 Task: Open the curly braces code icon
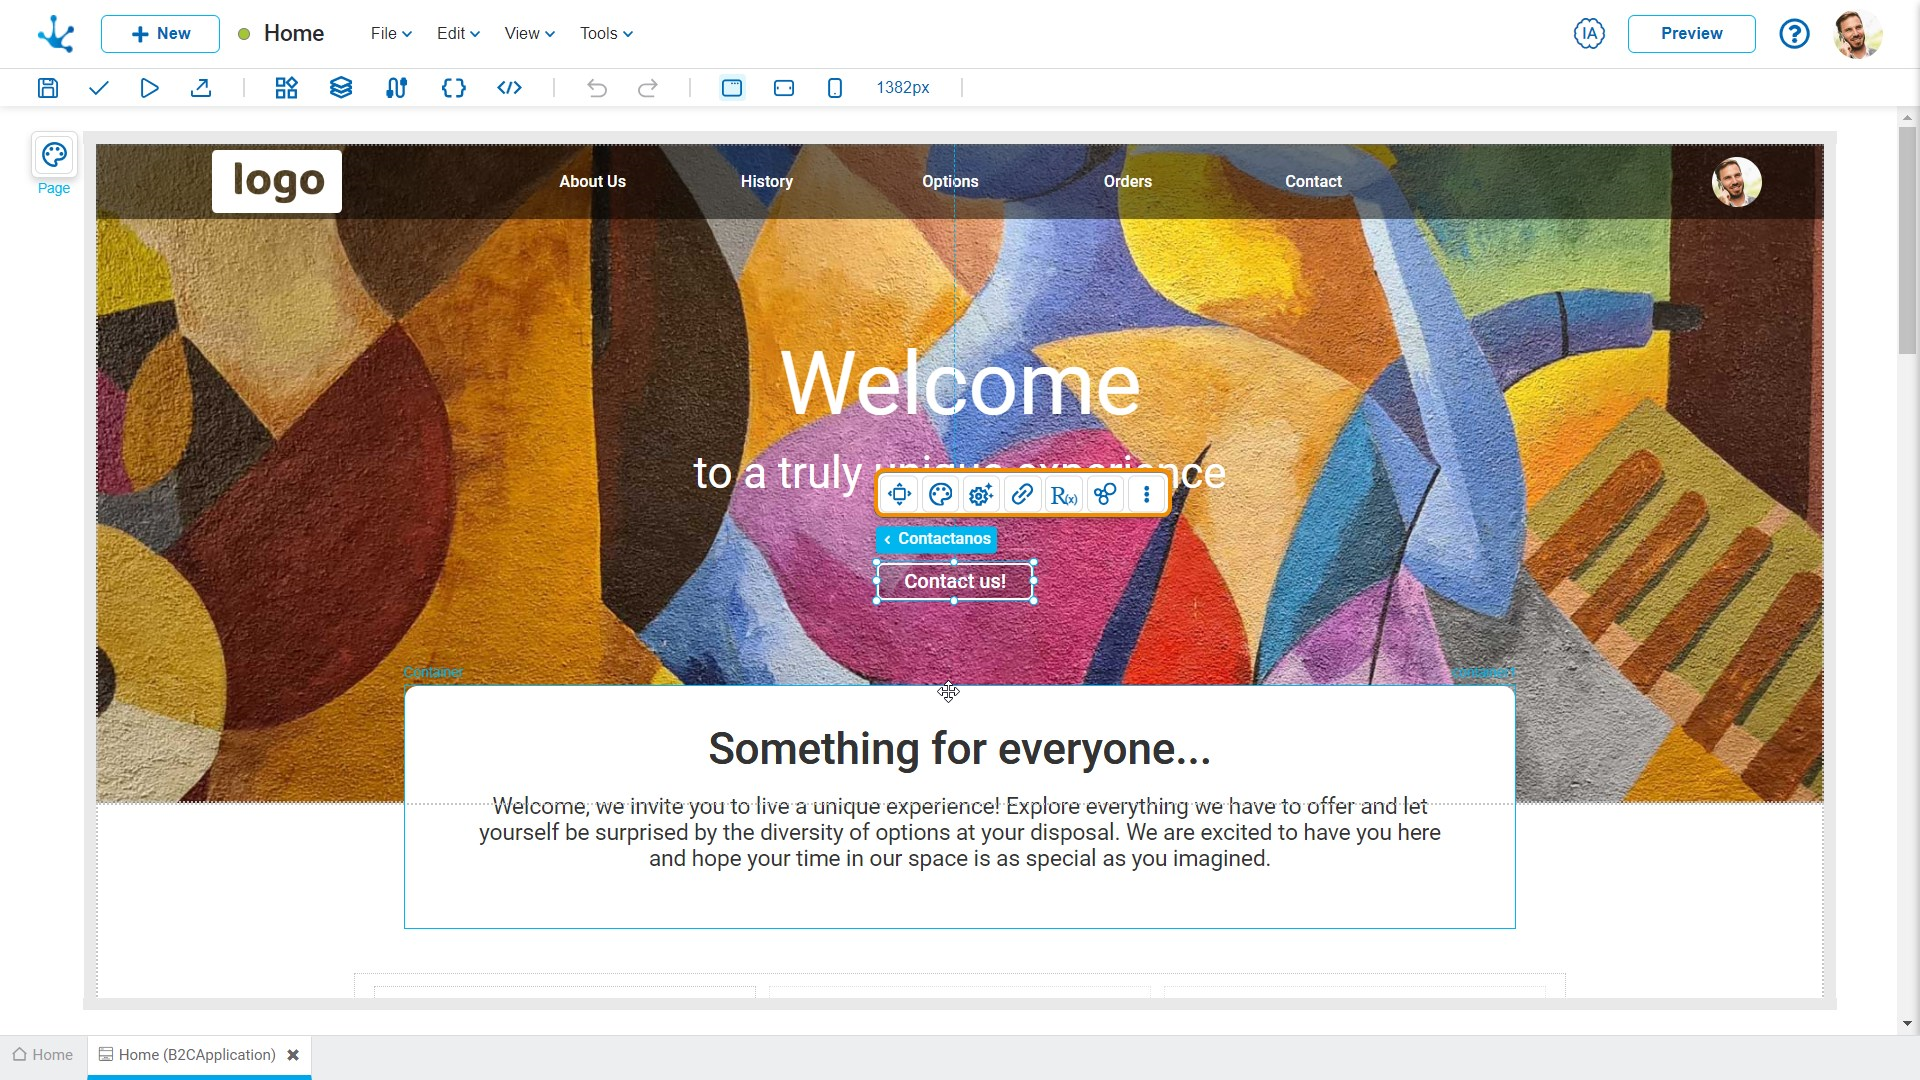point(453,88)
